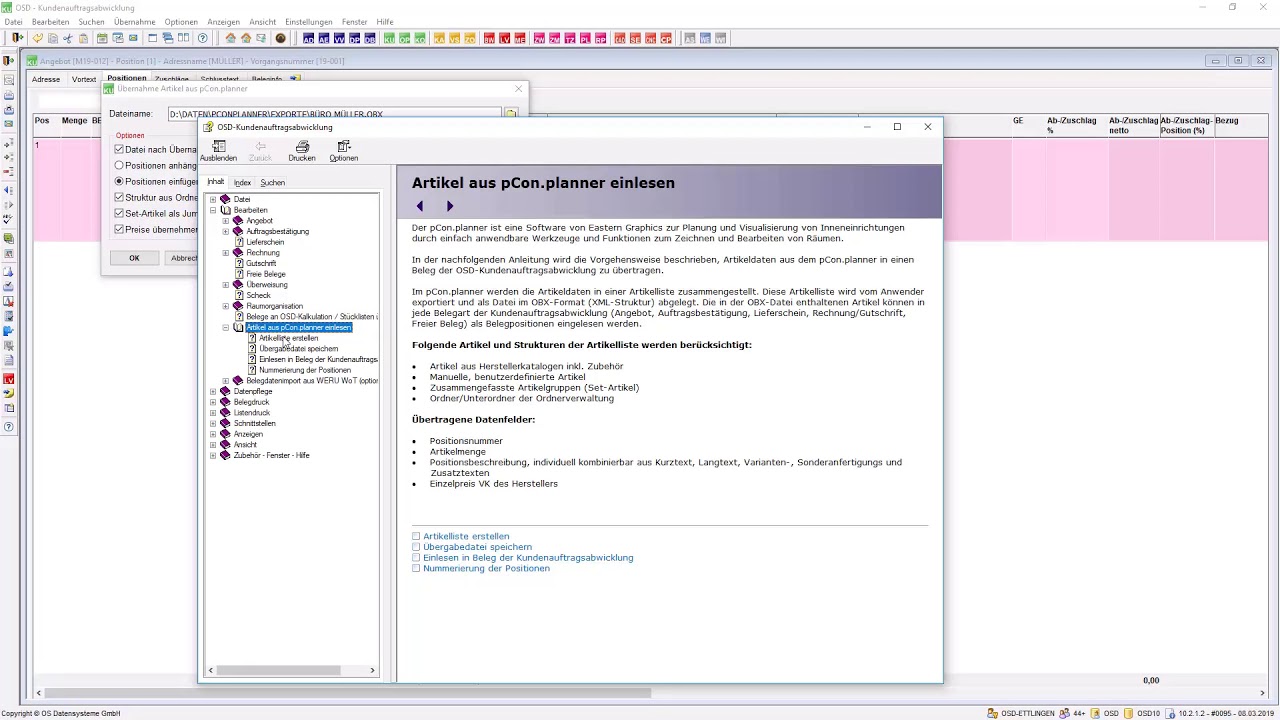This screenshot has width=1280, height=720.
Task: Open the 'Artikelliste erstellen' link in help content
Action: tap(466, 537)
